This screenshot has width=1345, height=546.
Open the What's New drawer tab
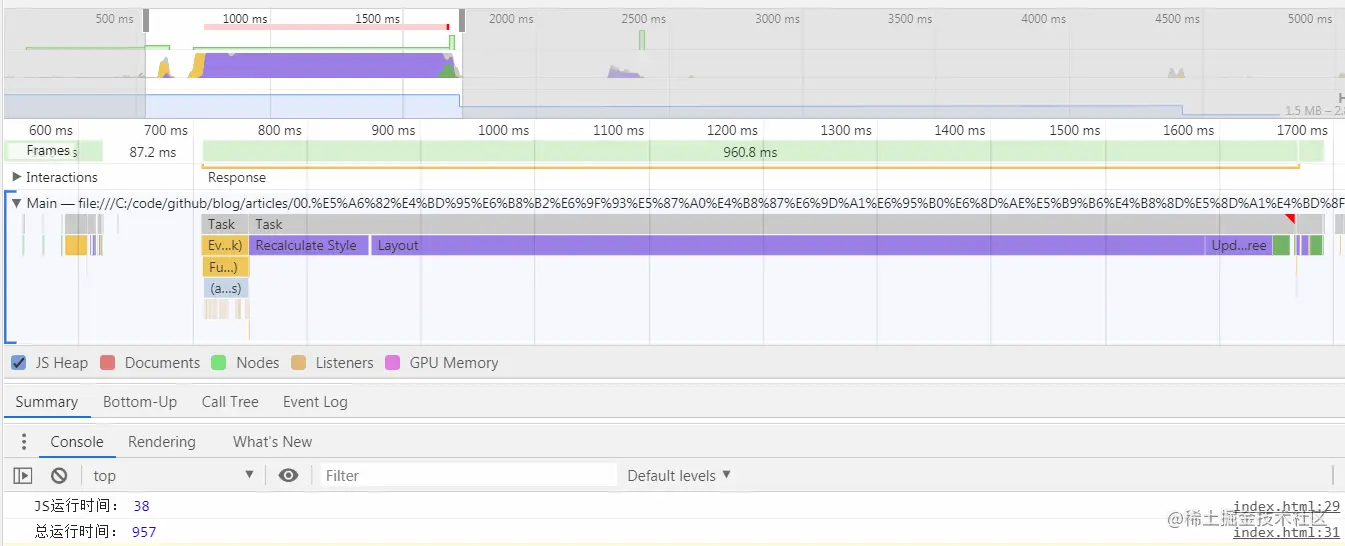(272, 442)
